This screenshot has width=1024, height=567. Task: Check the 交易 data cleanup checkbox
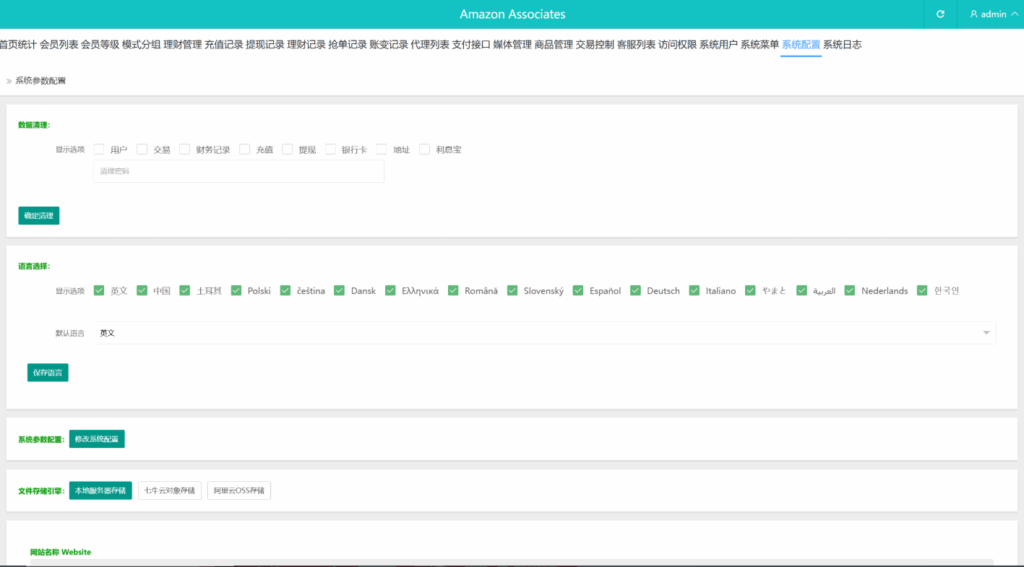(x=142, y=149)
